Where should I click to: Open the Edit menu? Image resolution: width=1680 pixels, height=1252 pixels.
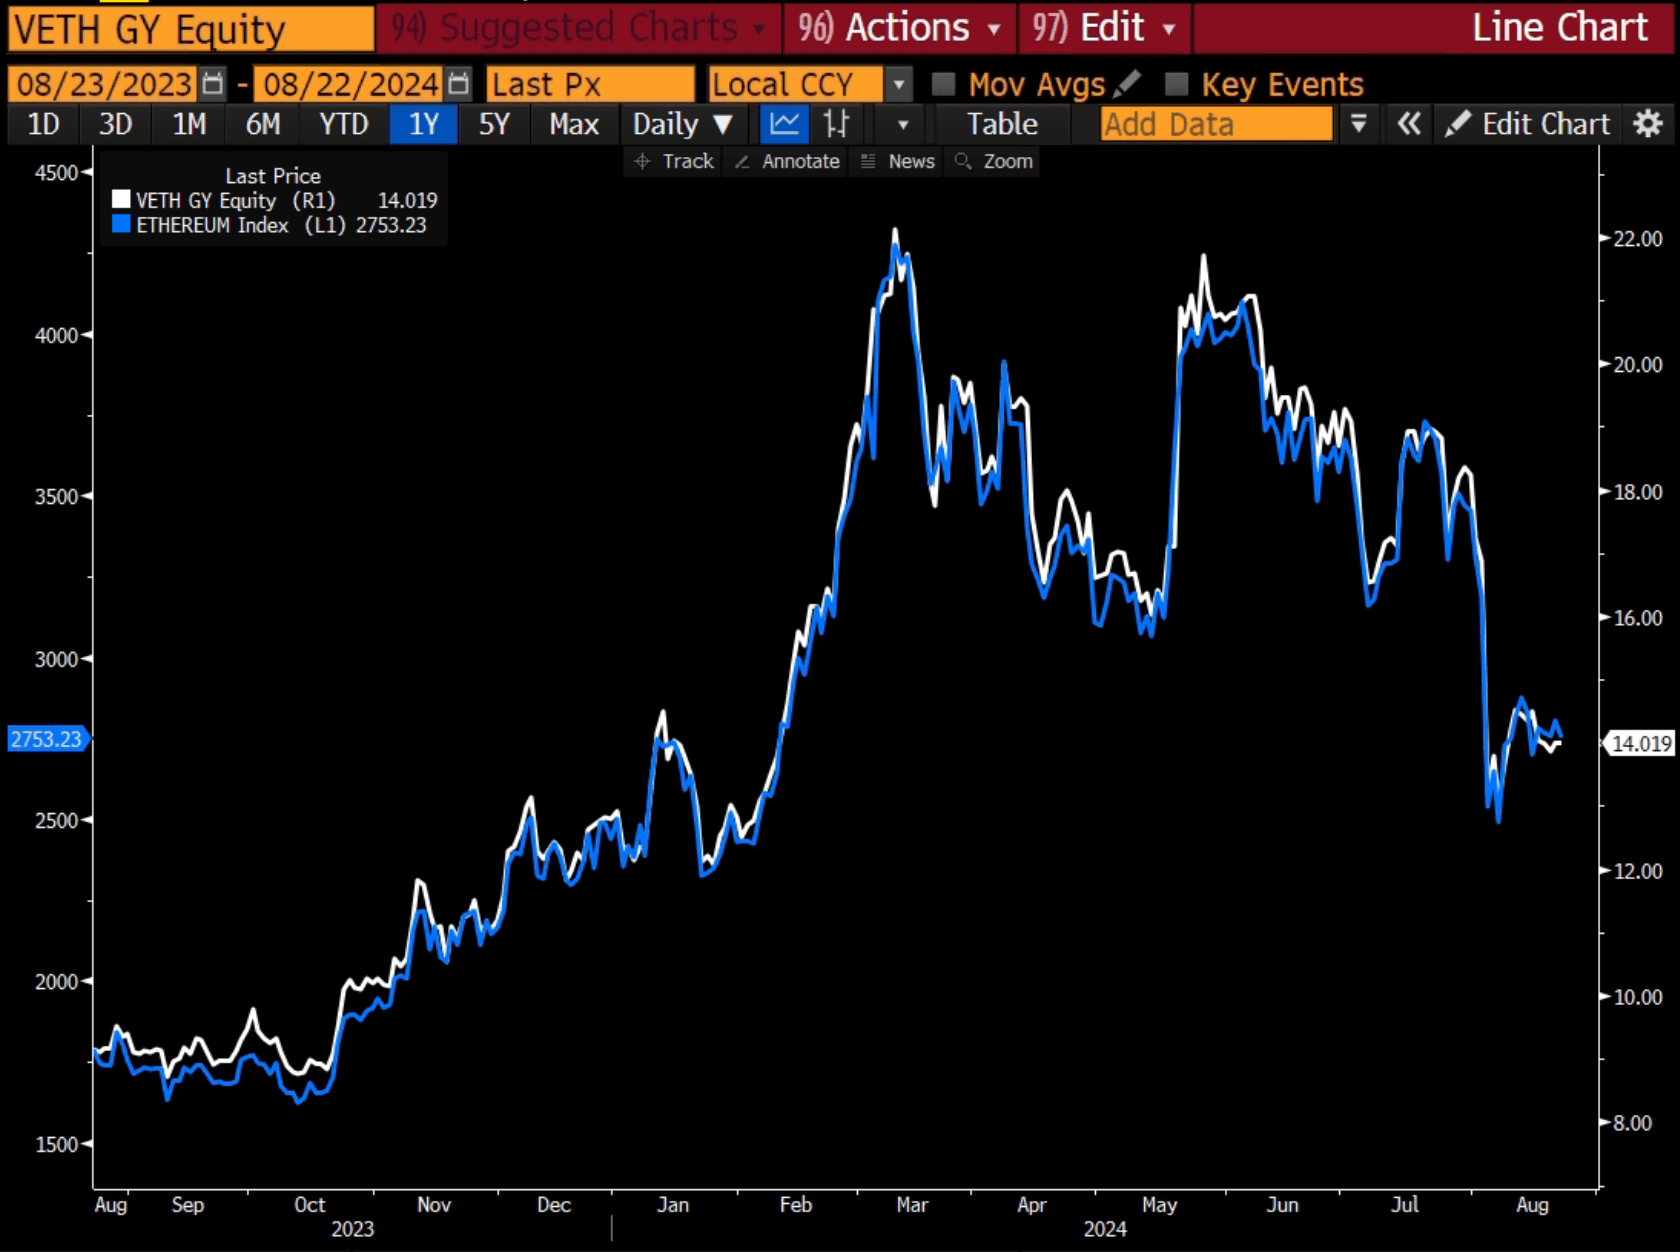tap(1104, 27)
